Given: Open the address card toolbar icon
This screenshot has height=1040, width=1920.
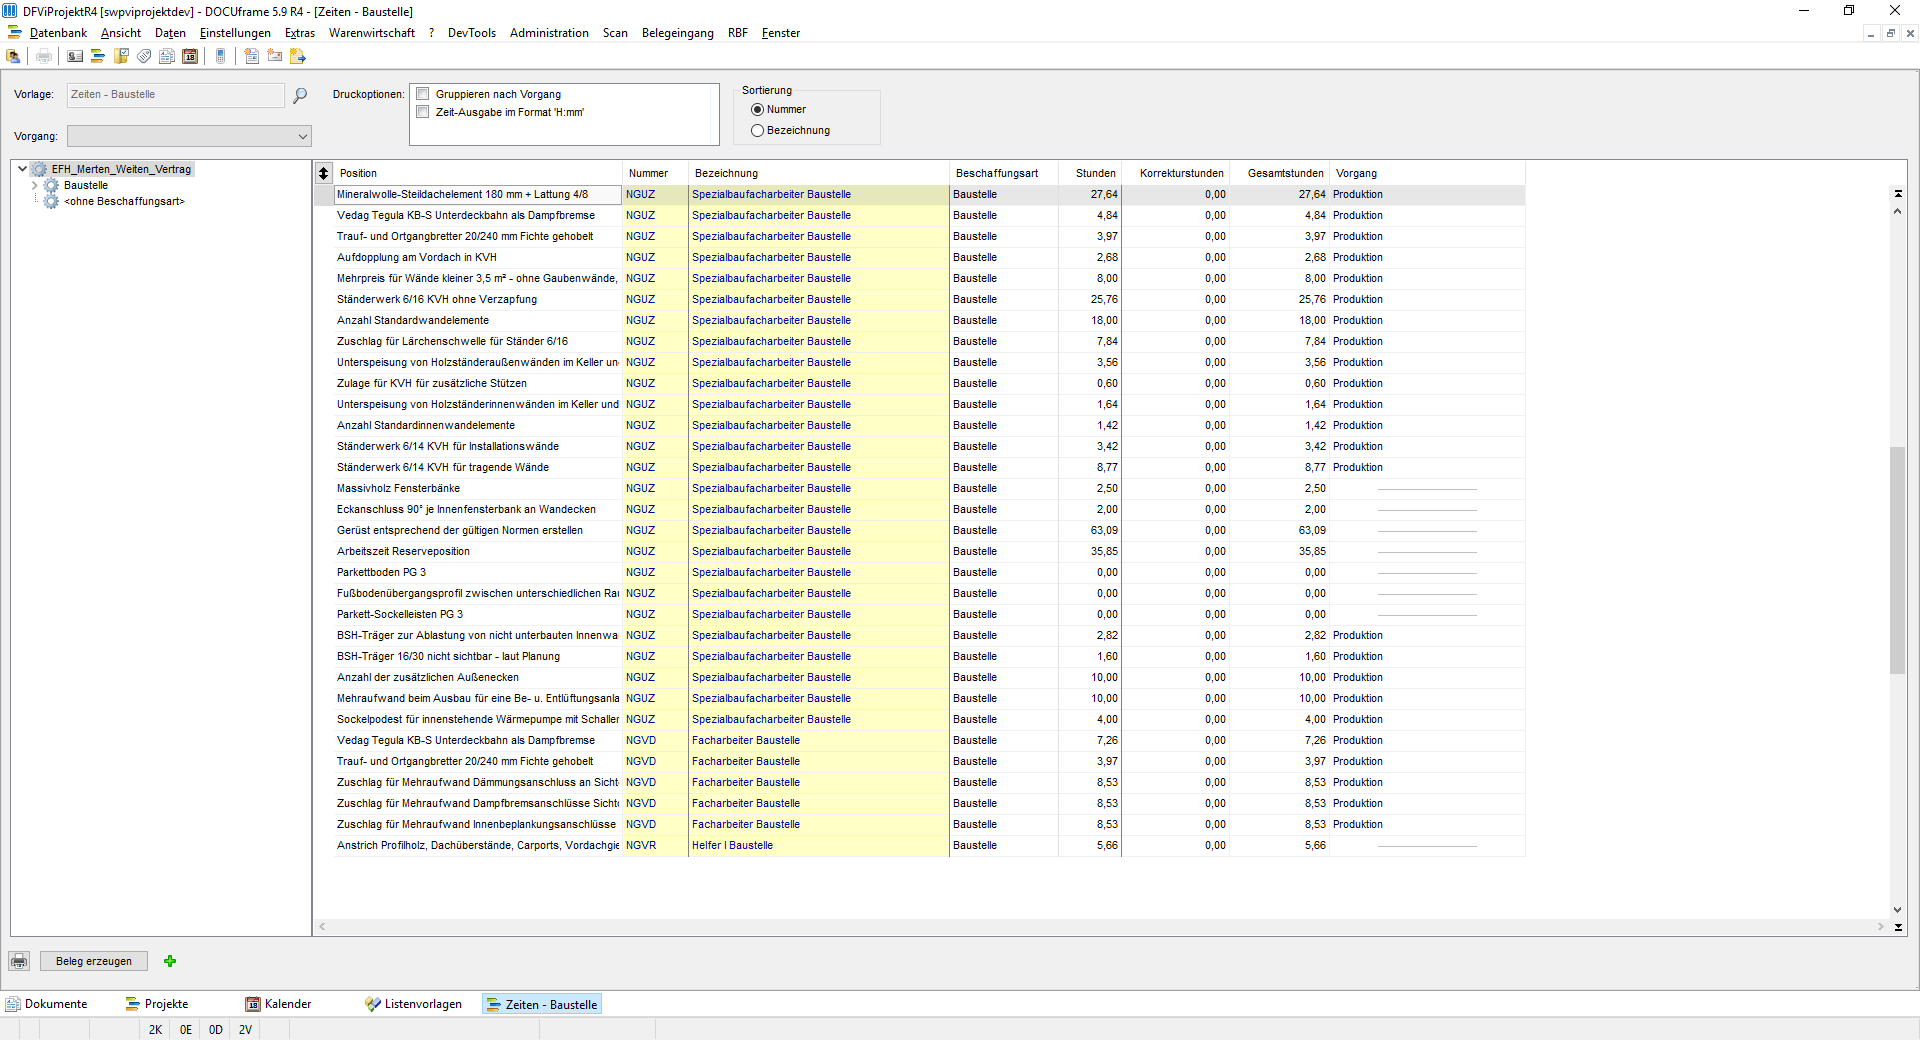Looking at the screenshot, I should point(75,56).
